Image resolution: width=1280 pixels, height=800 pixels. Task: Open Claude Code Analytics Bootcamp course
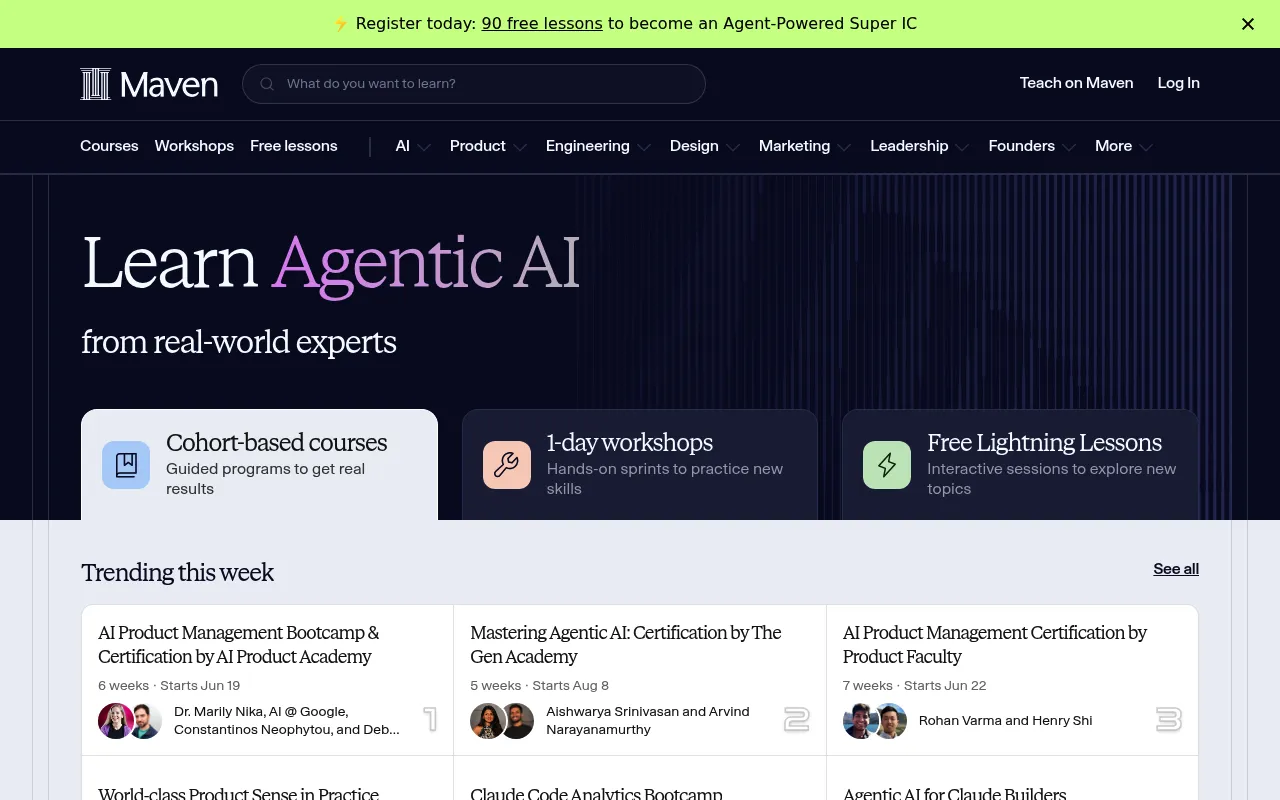pos(596,794)
